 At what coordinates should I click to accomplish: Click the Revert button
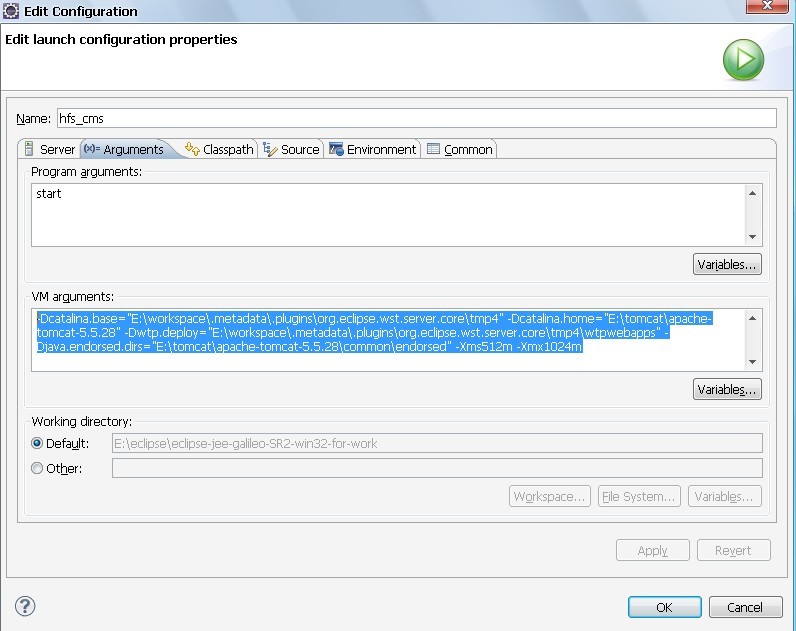tap(734, 550)
